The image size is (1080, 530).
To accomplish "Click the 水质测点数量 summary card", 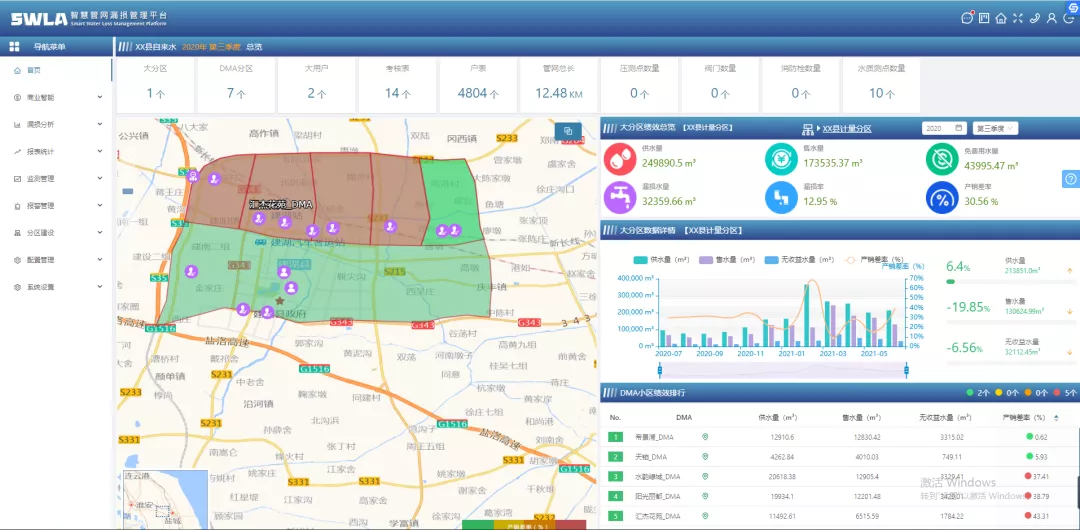I will point(881,85).
